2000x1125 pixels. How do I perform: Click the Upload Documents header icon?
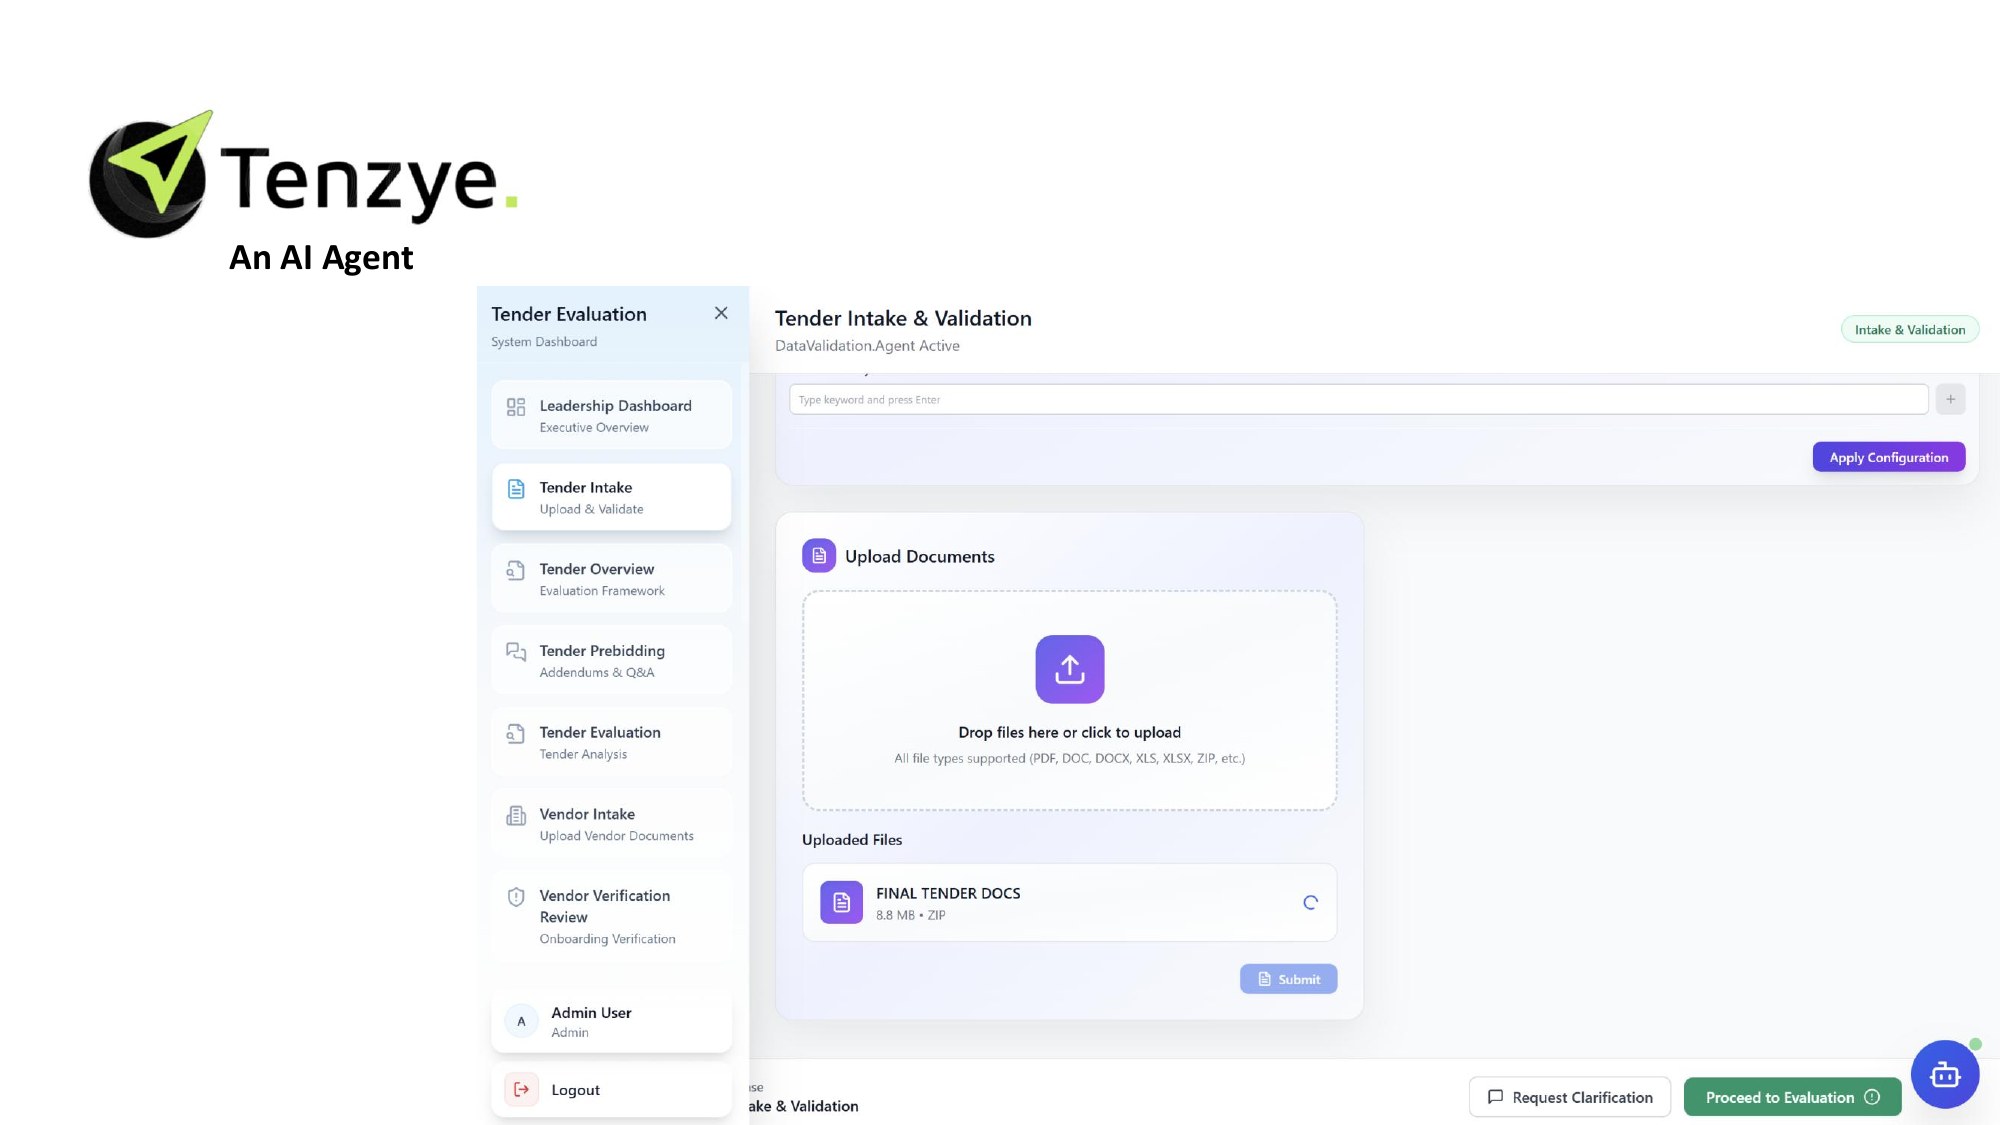click(819, 556)
